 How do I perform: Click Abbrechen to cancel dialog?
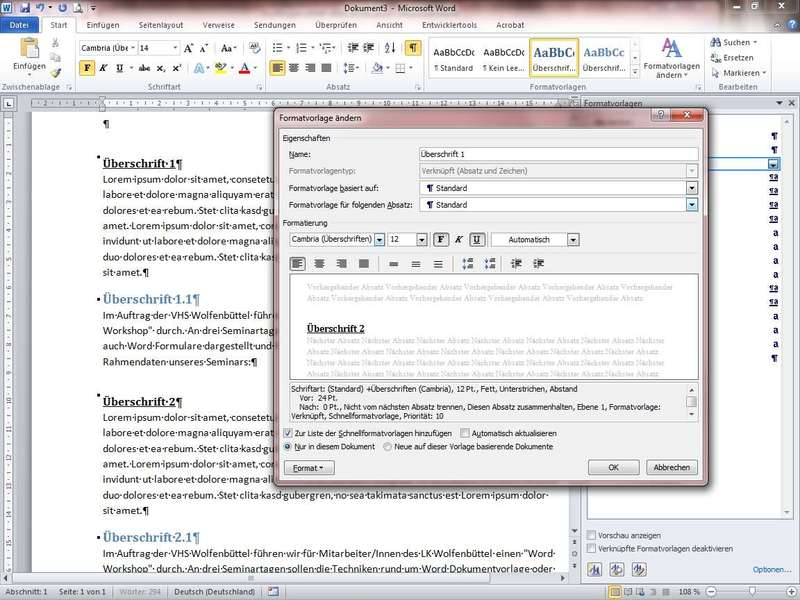tap(671, 467)
